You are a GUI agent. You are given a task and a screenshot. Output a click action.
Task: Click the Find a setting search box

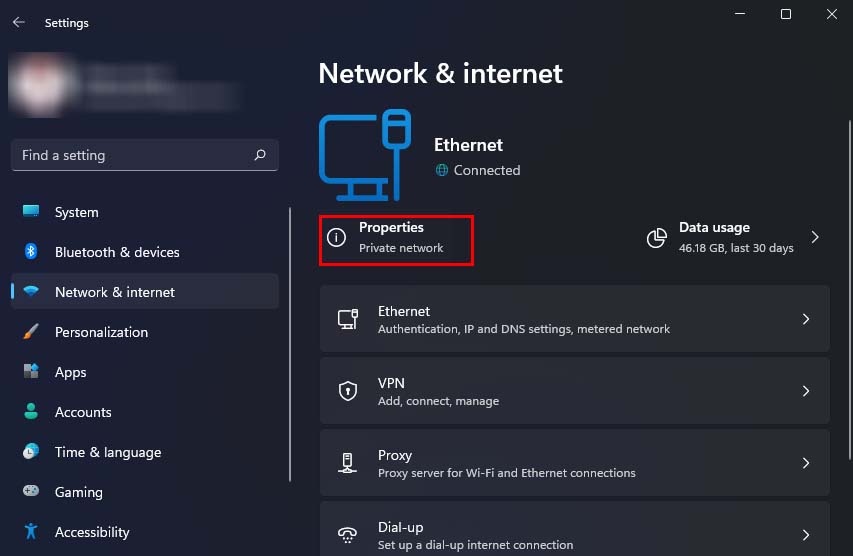pyautogui.click(x=130, y=155)
